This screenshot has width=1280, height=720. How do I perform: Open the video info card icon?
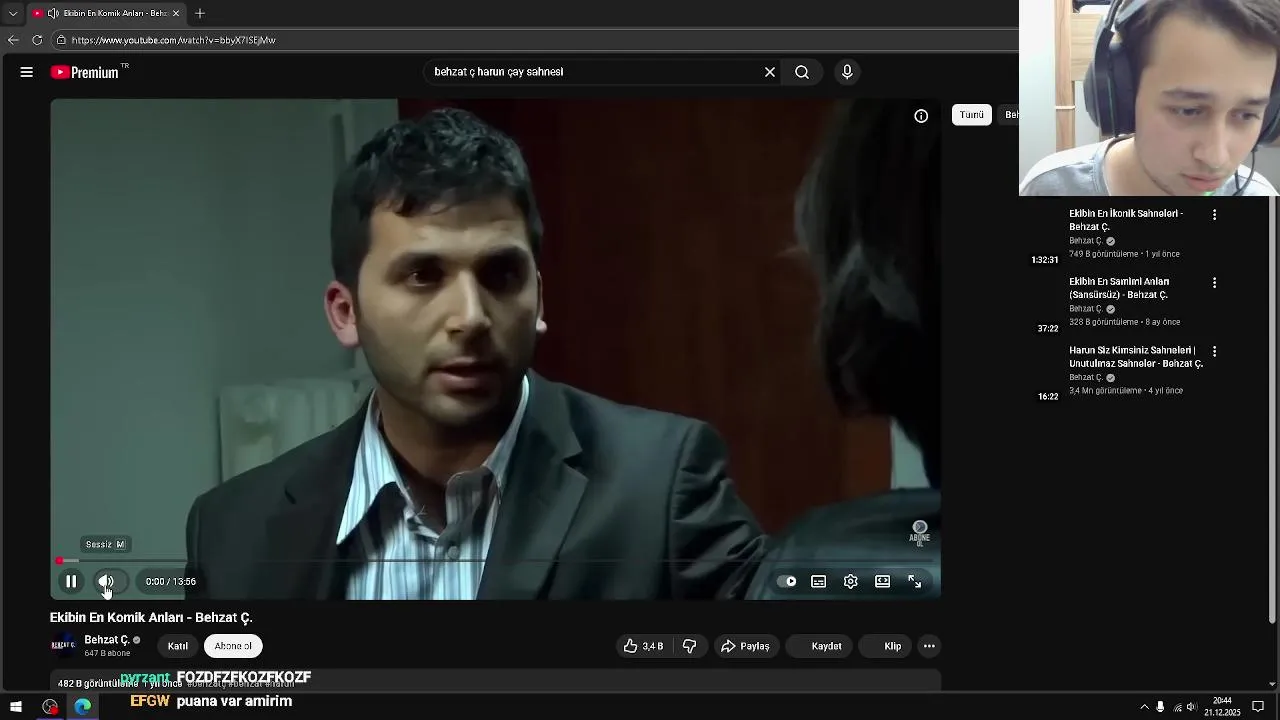point(921,116)
